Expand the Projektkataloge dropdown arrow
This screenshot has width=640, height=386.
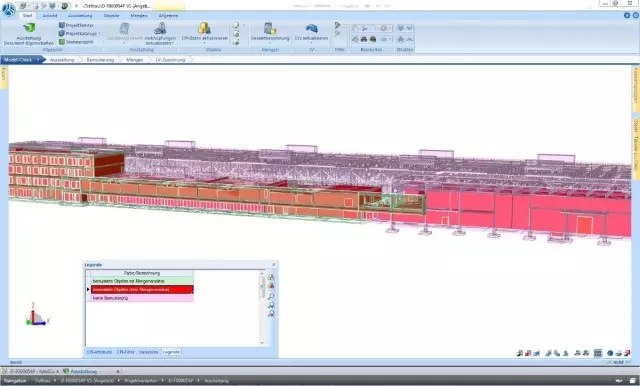tap(100, 33)
